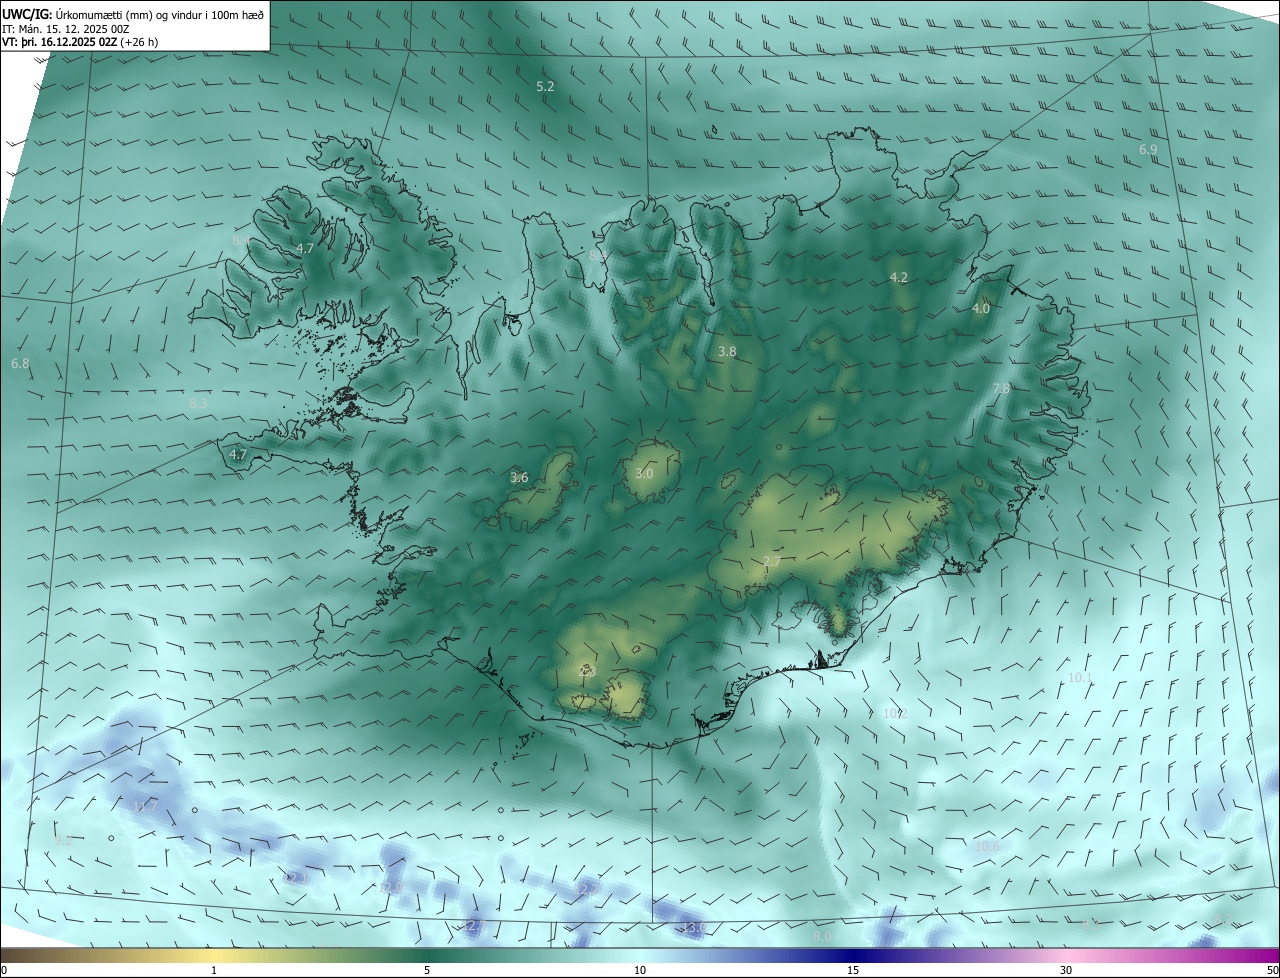
Task: Click the pink colorbar segment above label 30
Action: coord(1066,955)
